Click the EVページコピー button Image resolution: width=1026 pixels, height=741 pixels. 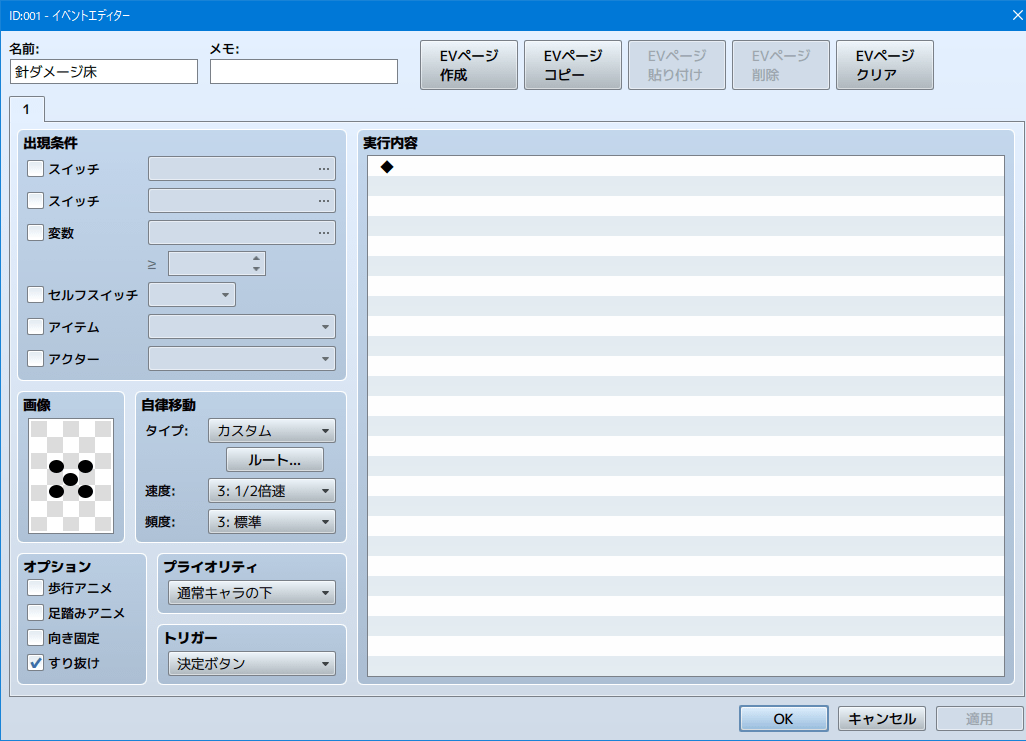[x=572, y=65]
